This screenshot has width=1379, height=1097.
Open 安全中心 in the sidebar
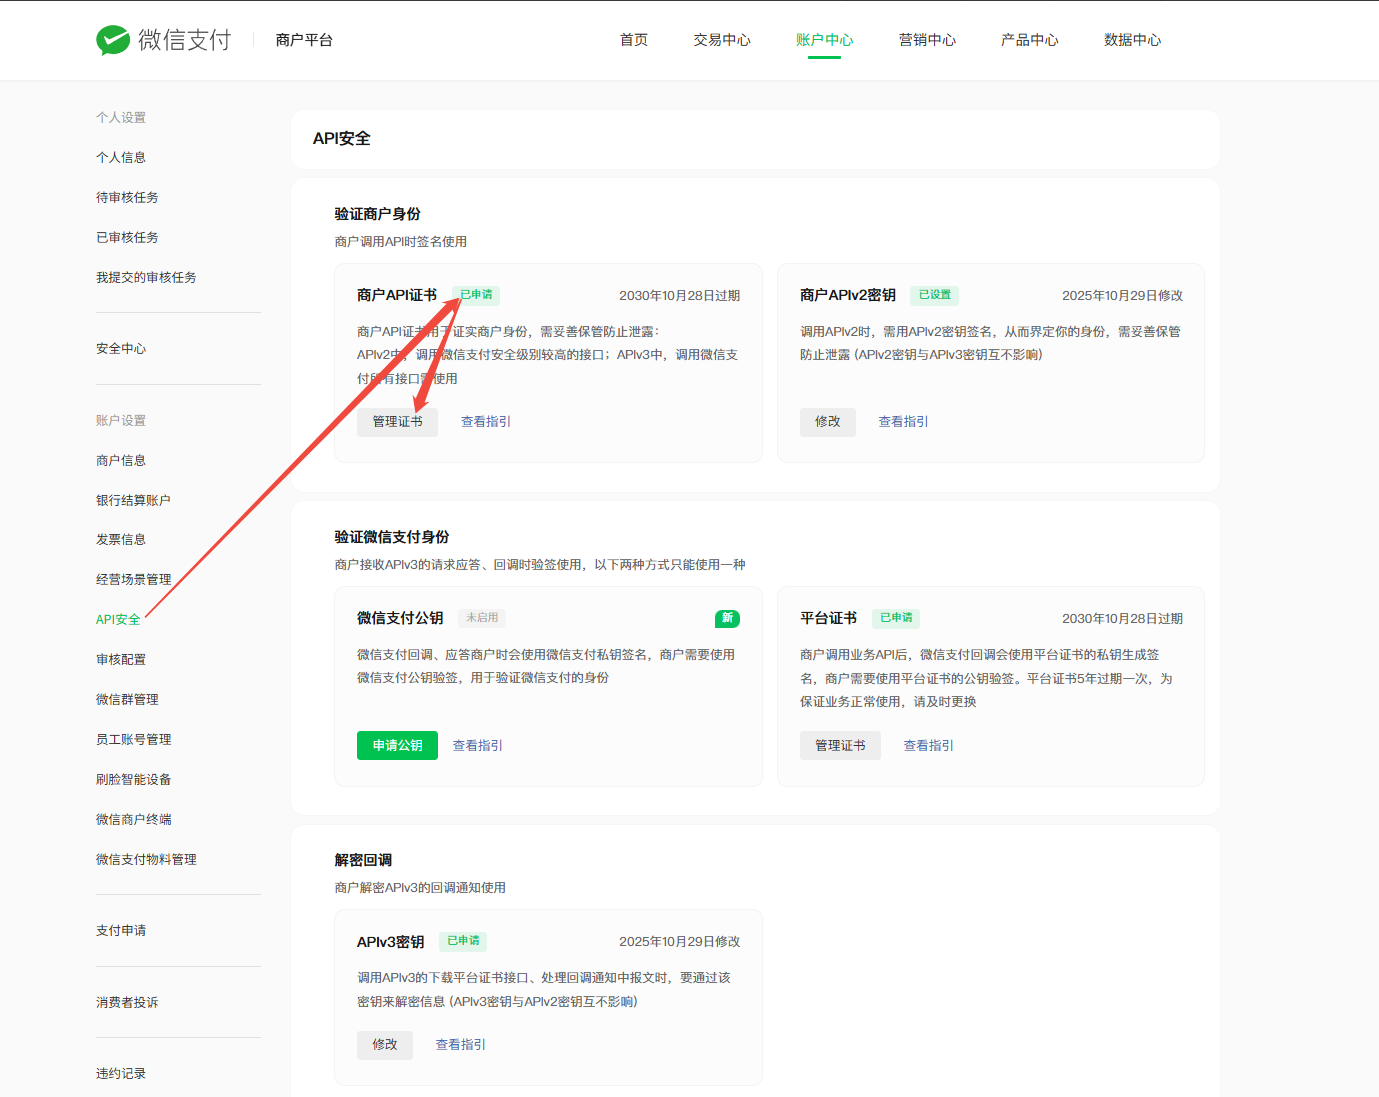coord(121,349)
